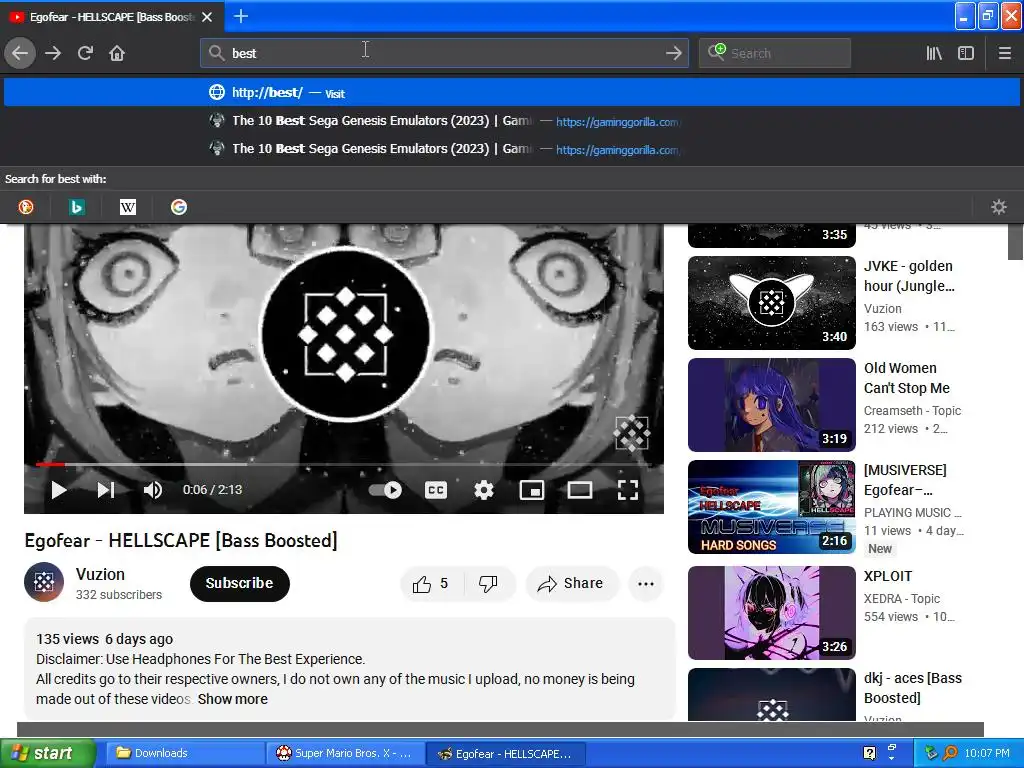Open the more actions three-dot menu
1024x768 pixels.
pyautogui.click(x=646, y=584)
